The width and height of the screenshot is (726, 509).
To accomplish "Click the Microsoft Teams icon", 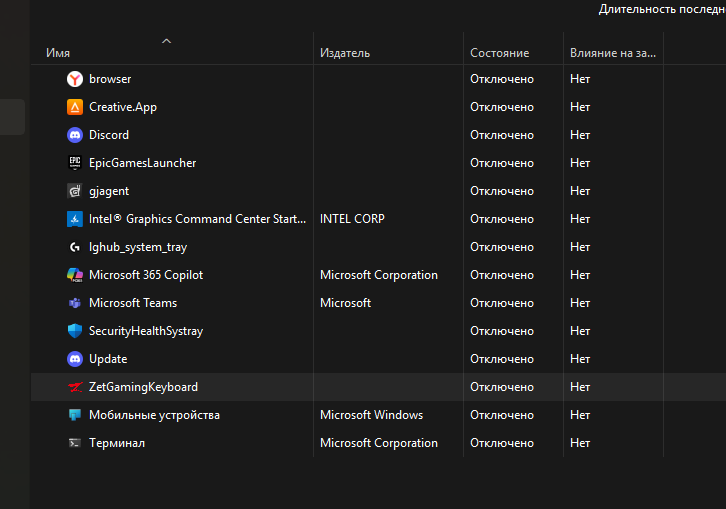I will pos(75,303).
